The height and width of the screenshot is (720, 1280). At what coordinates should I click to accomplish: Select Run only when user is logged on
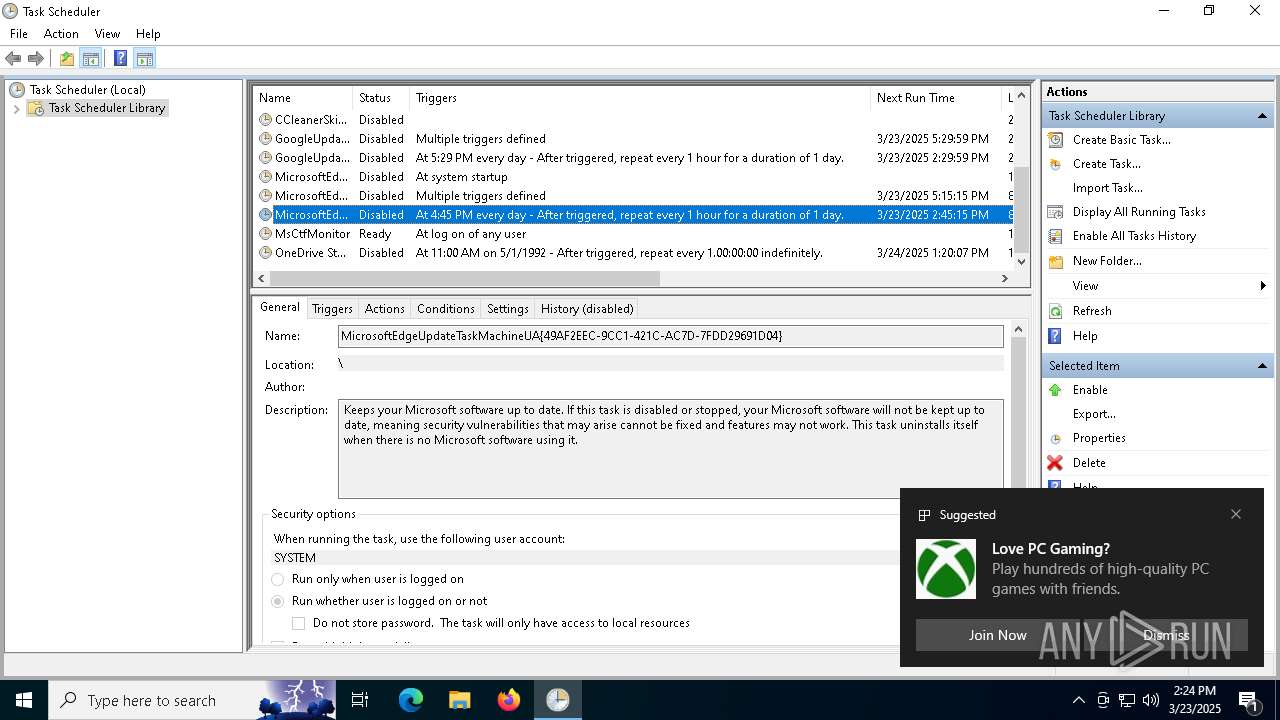[x=278, y=579]
